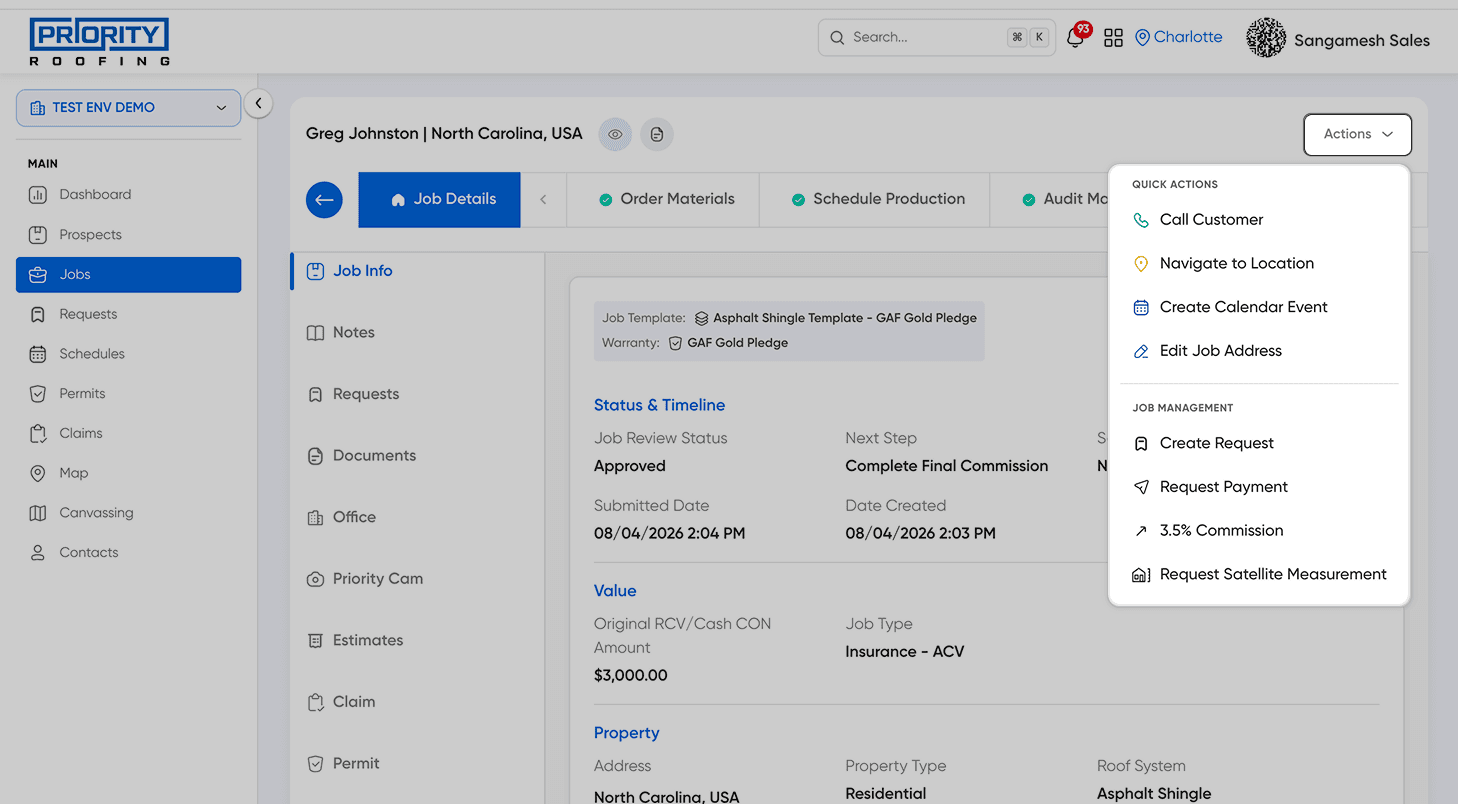Choose Navigate to Location

(1259, 264)
